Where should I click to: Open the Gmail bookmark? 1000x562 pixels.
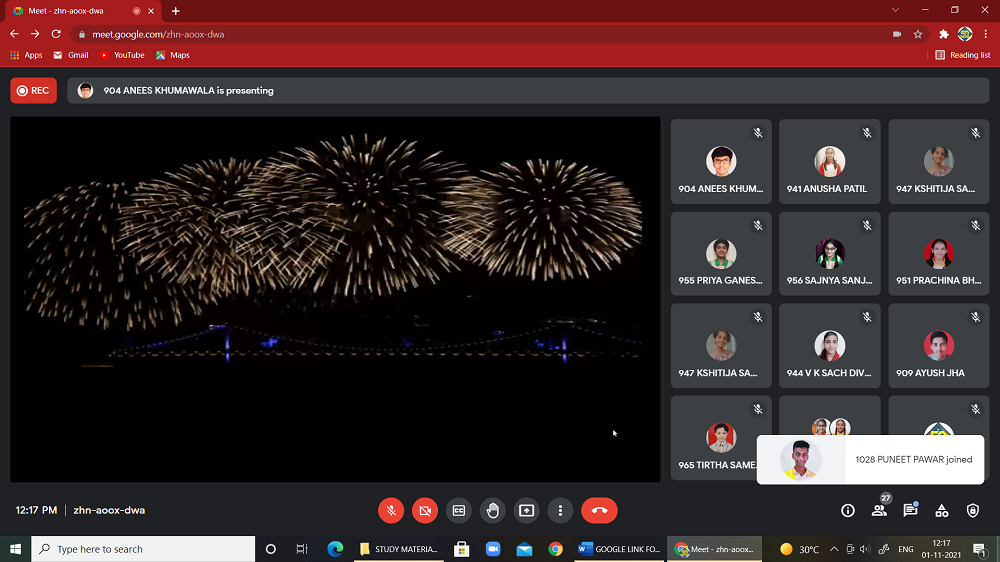coord(71,55)
